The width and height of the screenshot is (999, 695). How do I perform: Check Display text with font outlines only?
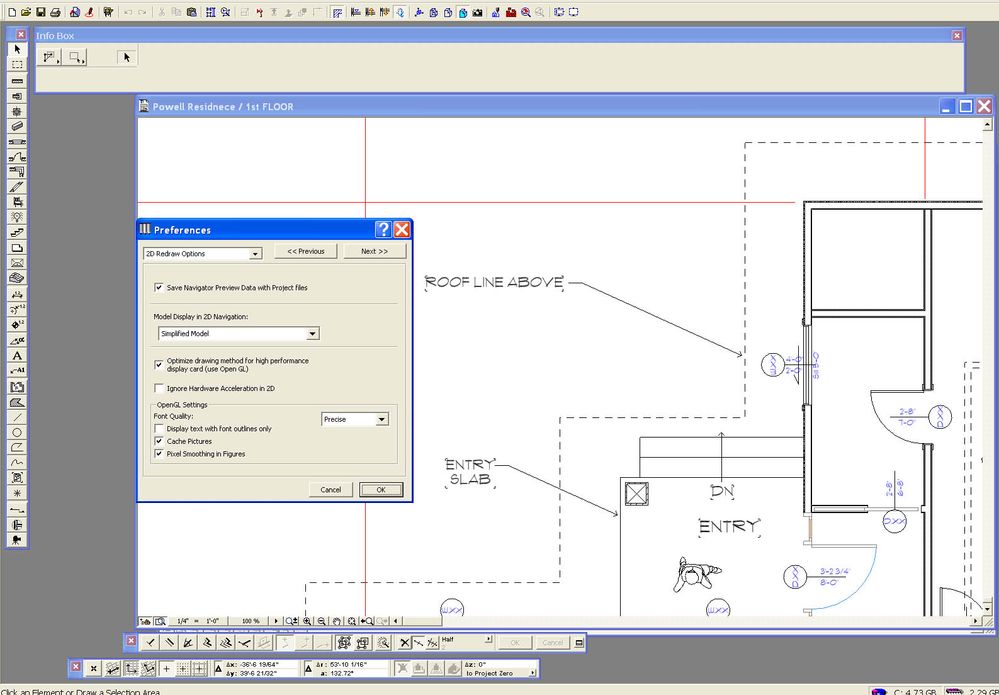[x=159, y=428]
